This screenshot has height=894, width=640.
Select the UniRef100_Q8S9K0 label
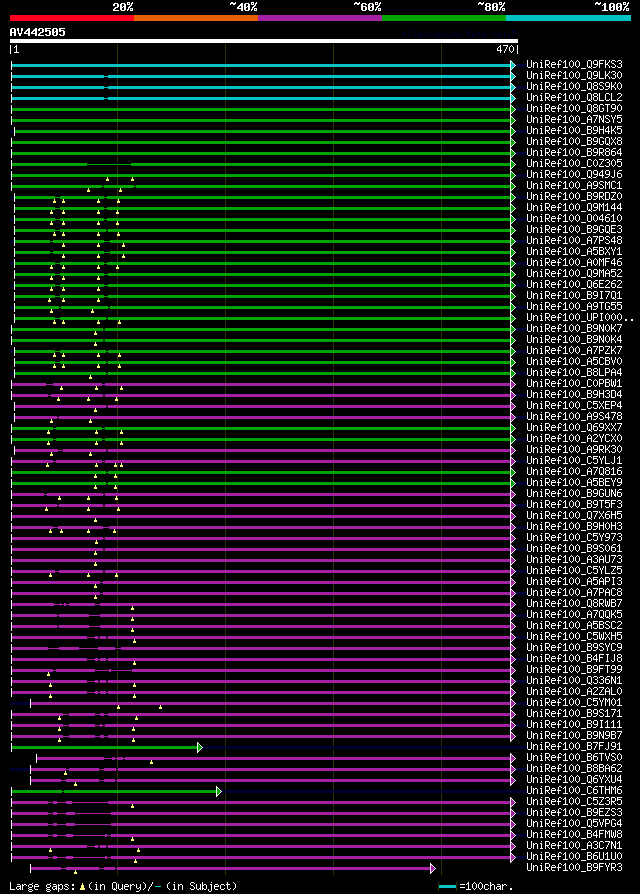(x=574, y=87)
